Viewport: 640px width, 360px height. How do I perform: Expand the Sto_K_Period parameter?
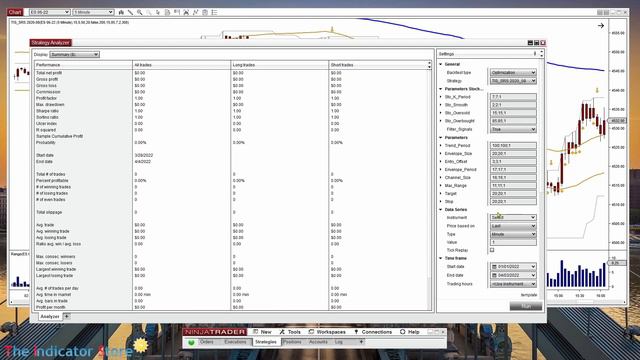440,97
